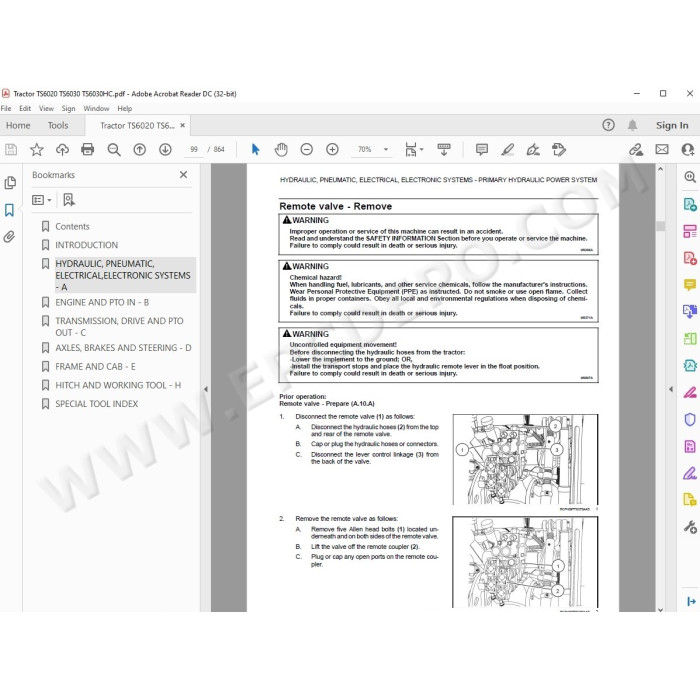Screen dimensions: 700x700
Task: Open ENGINE AND PTO IN - B bookmark
Action: point(102,302)
